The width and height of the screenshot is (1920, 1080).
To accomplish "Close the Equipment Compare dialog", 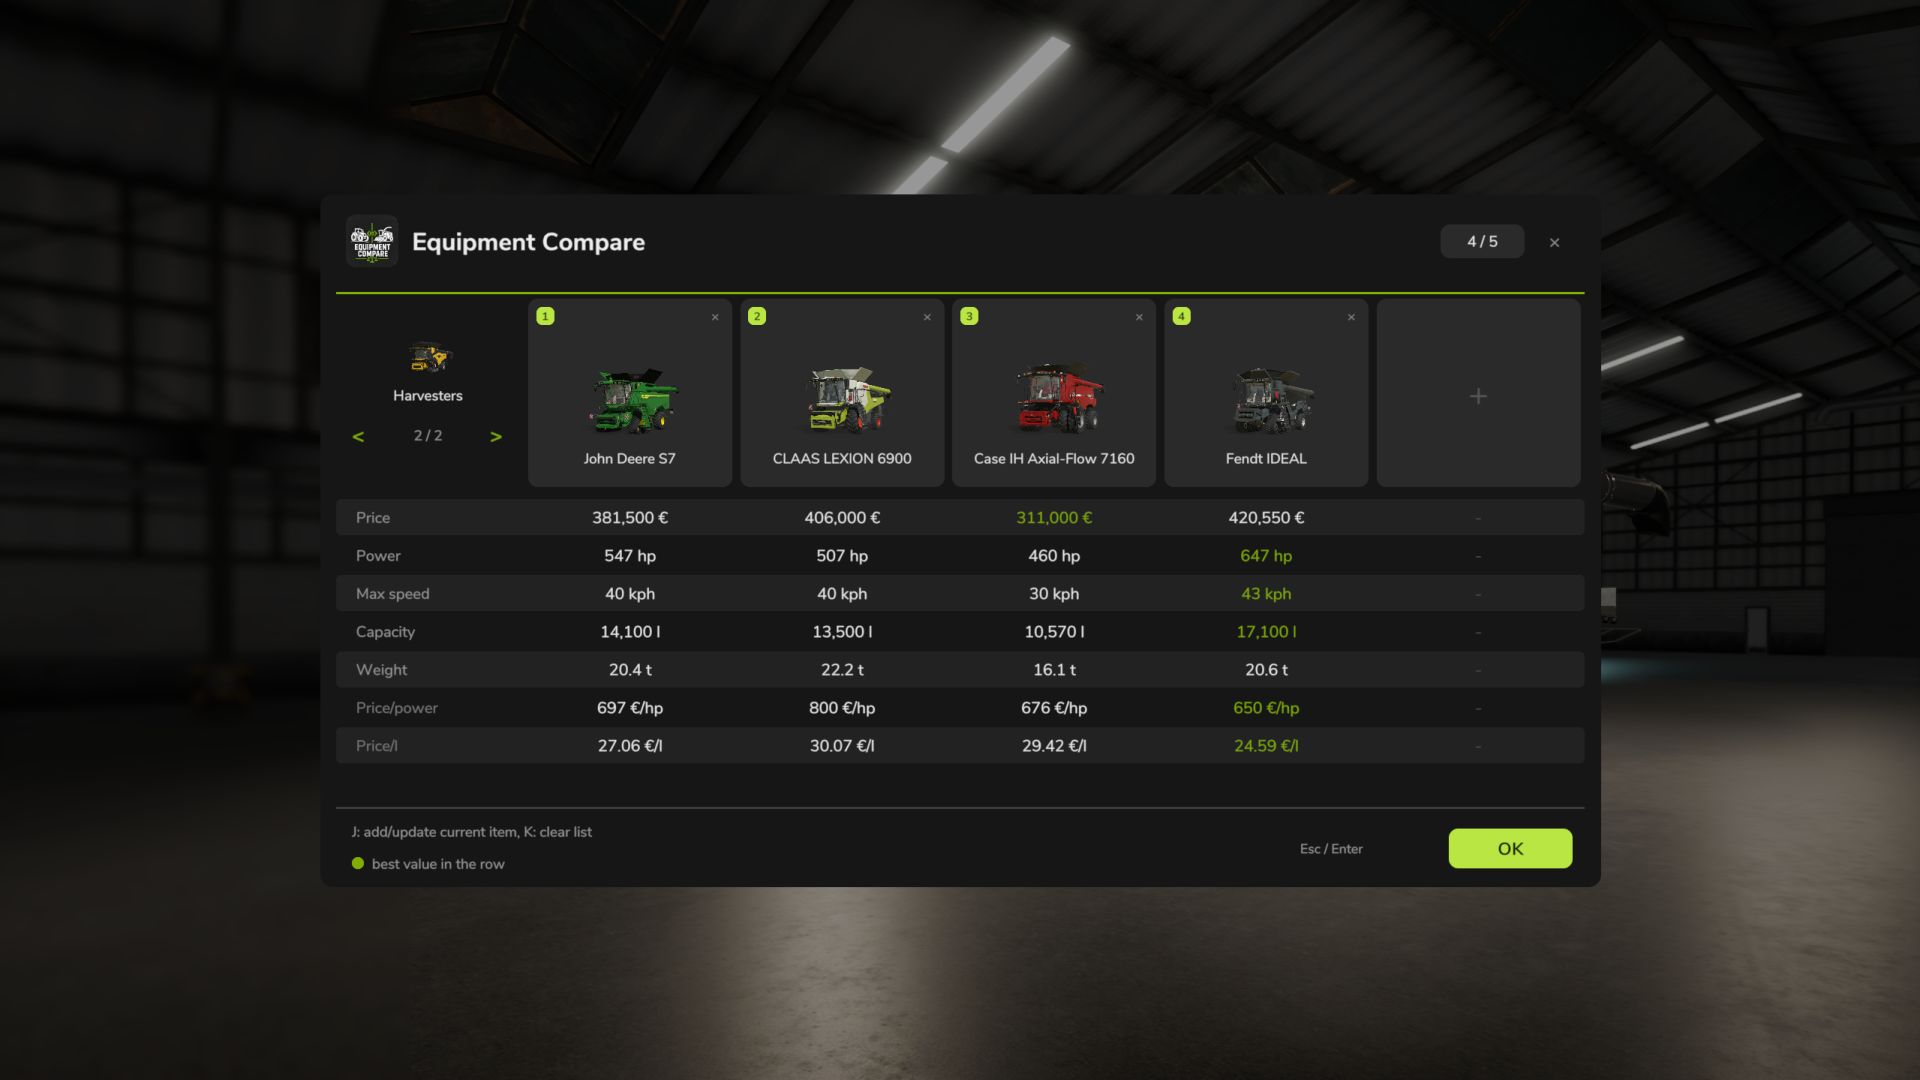I will coord(1554,242).
